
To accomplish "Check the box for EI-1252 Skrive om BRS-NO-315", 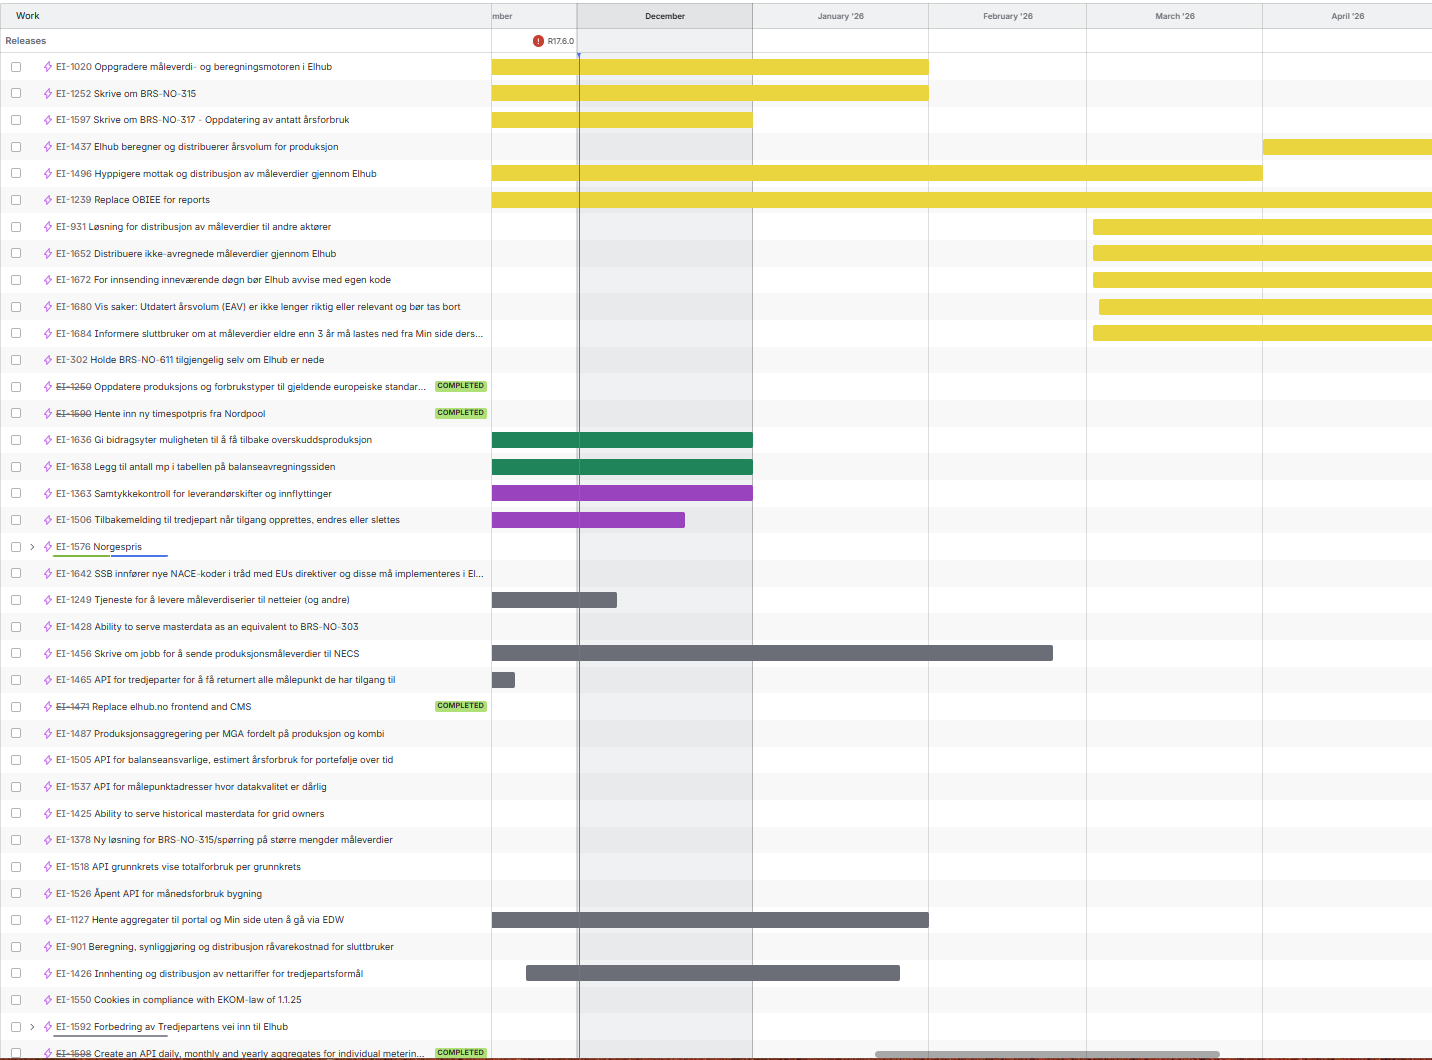I will 16,94.
